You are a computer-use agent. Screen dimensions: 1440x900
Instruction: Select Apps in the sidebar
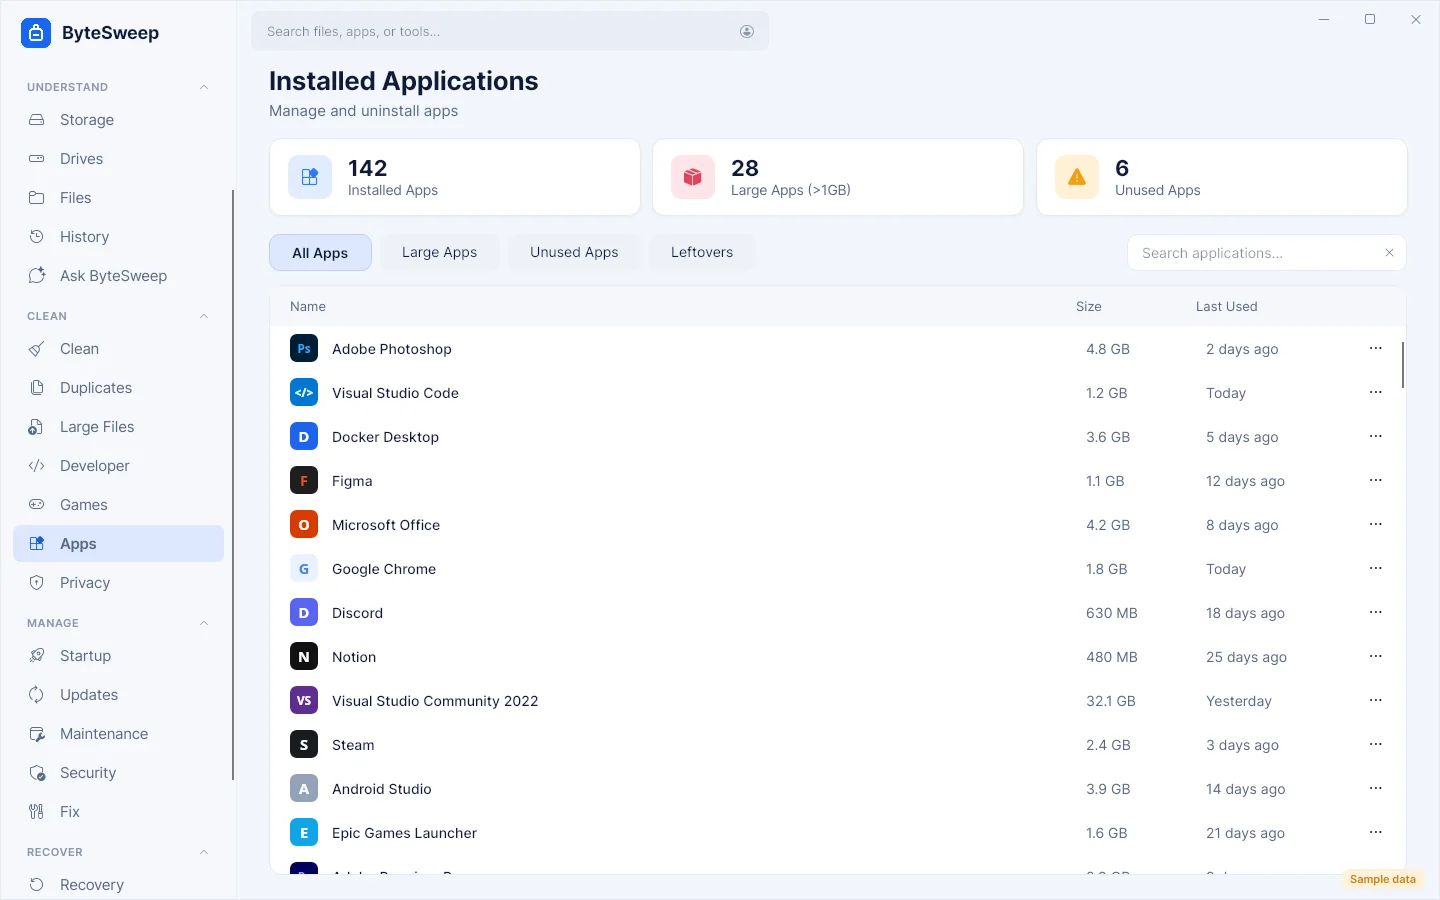118,544
